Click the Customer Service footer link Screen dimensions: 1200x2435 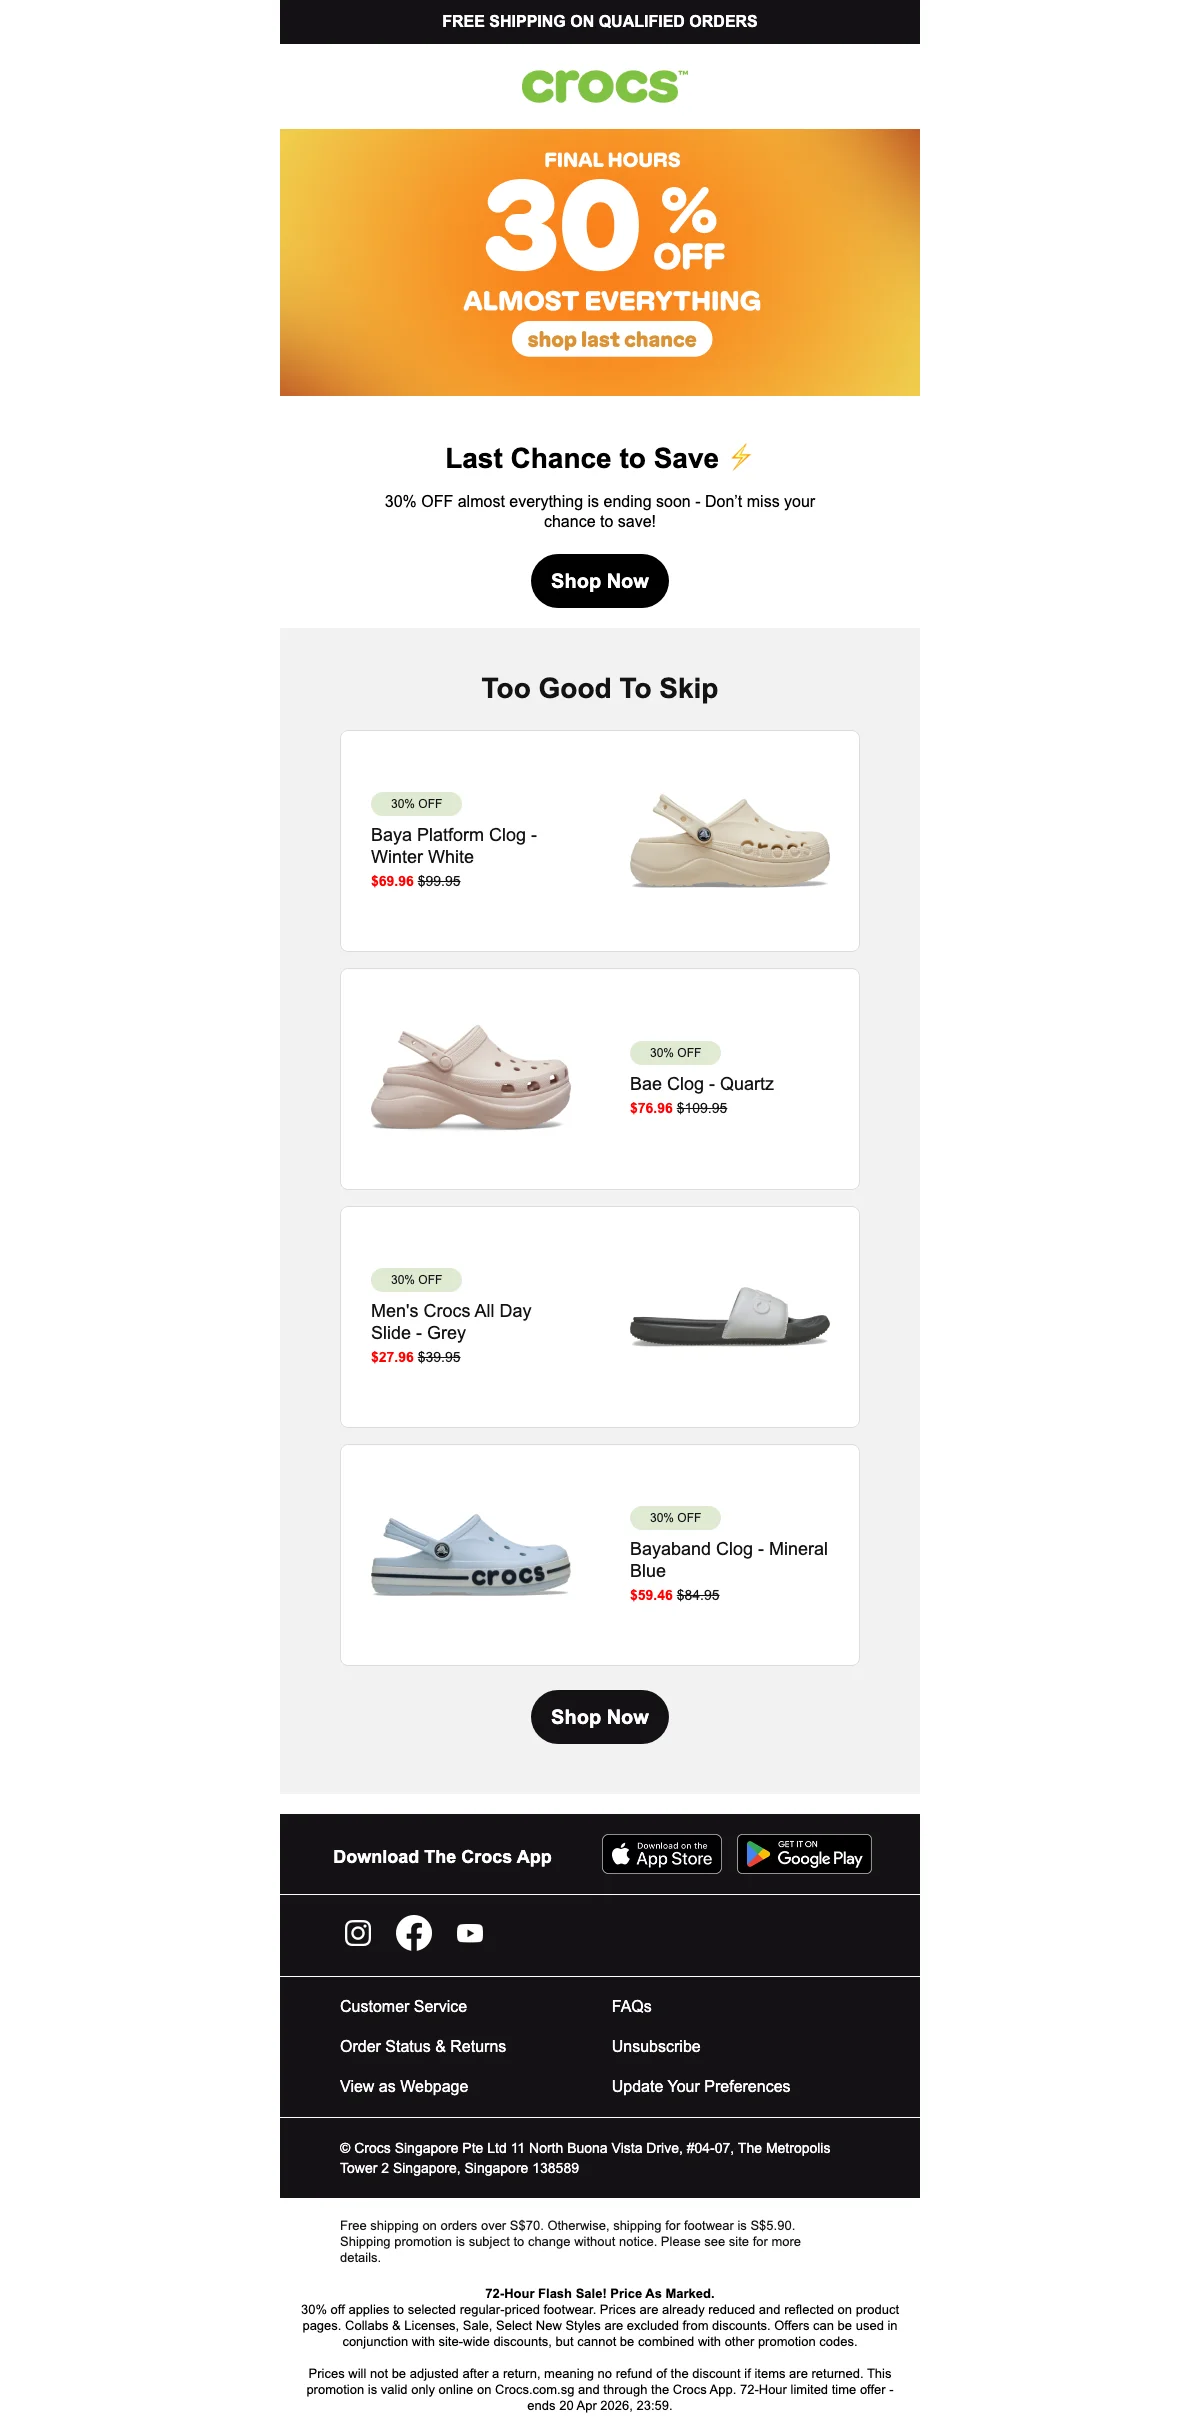403,2006
